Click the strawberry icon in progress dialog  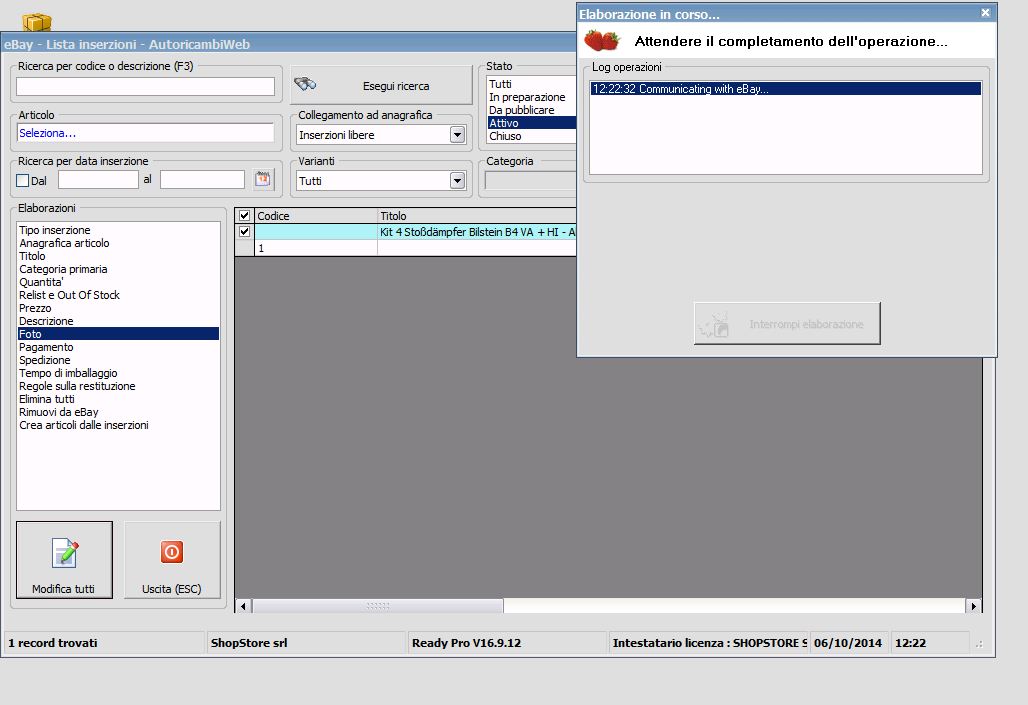pos(602,40)
